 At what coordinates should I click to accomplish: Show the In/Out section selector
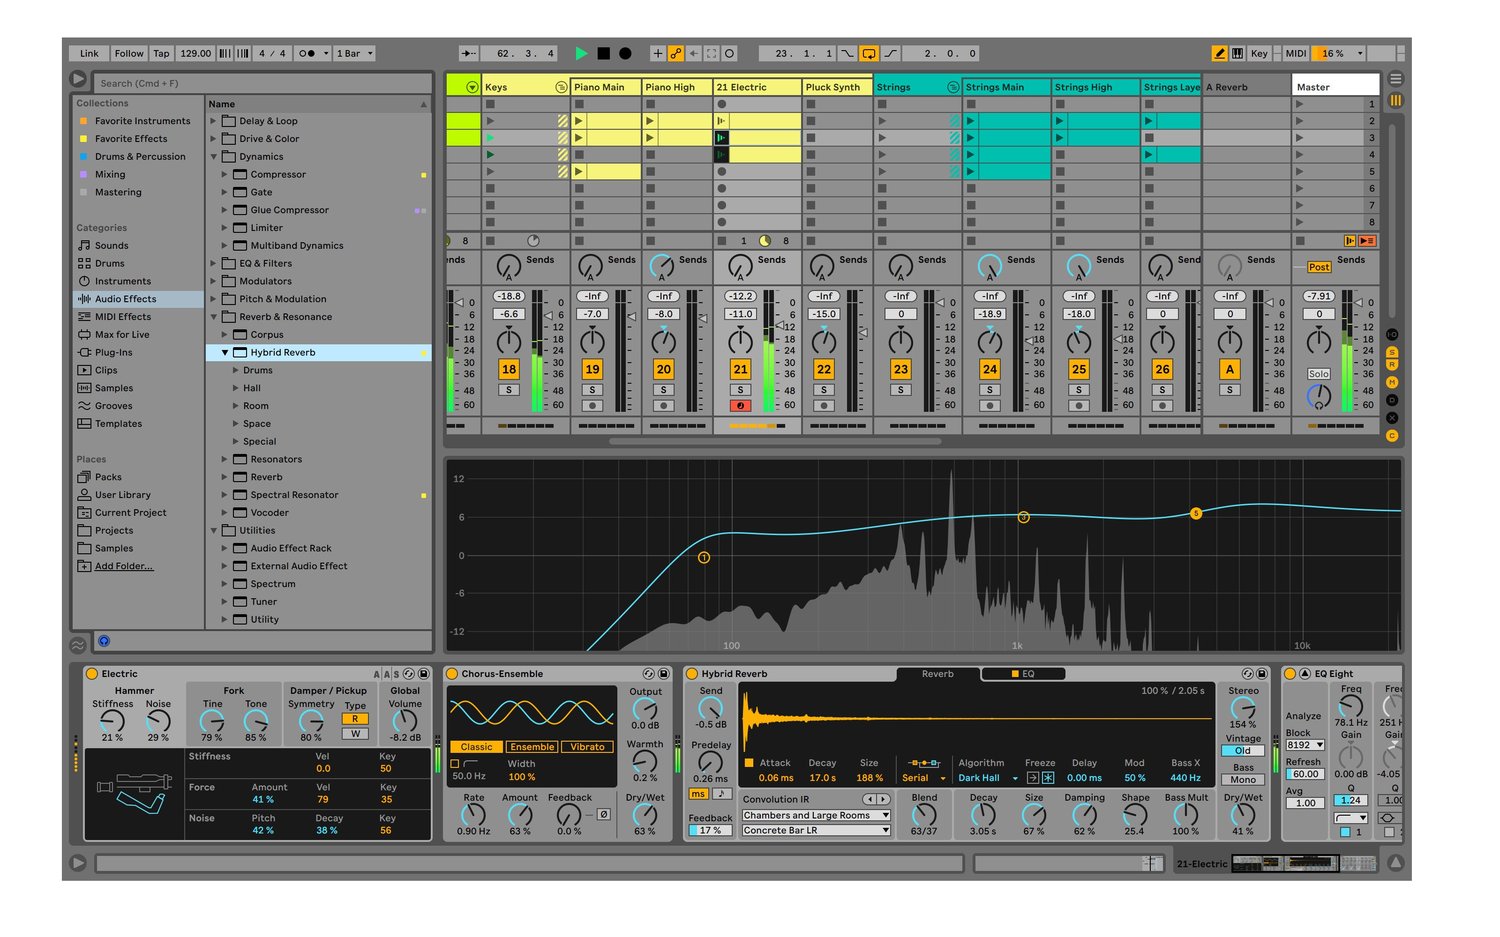point(1392,334)
